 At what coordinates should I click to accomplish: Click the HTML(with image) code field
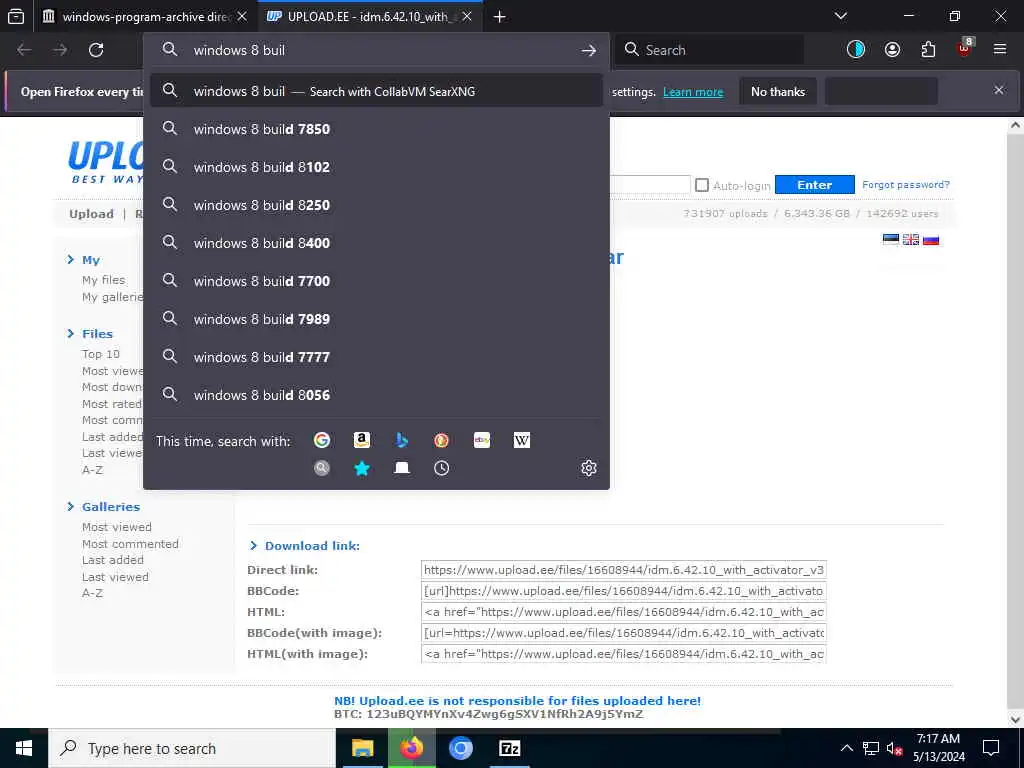(x=624, y=654)
